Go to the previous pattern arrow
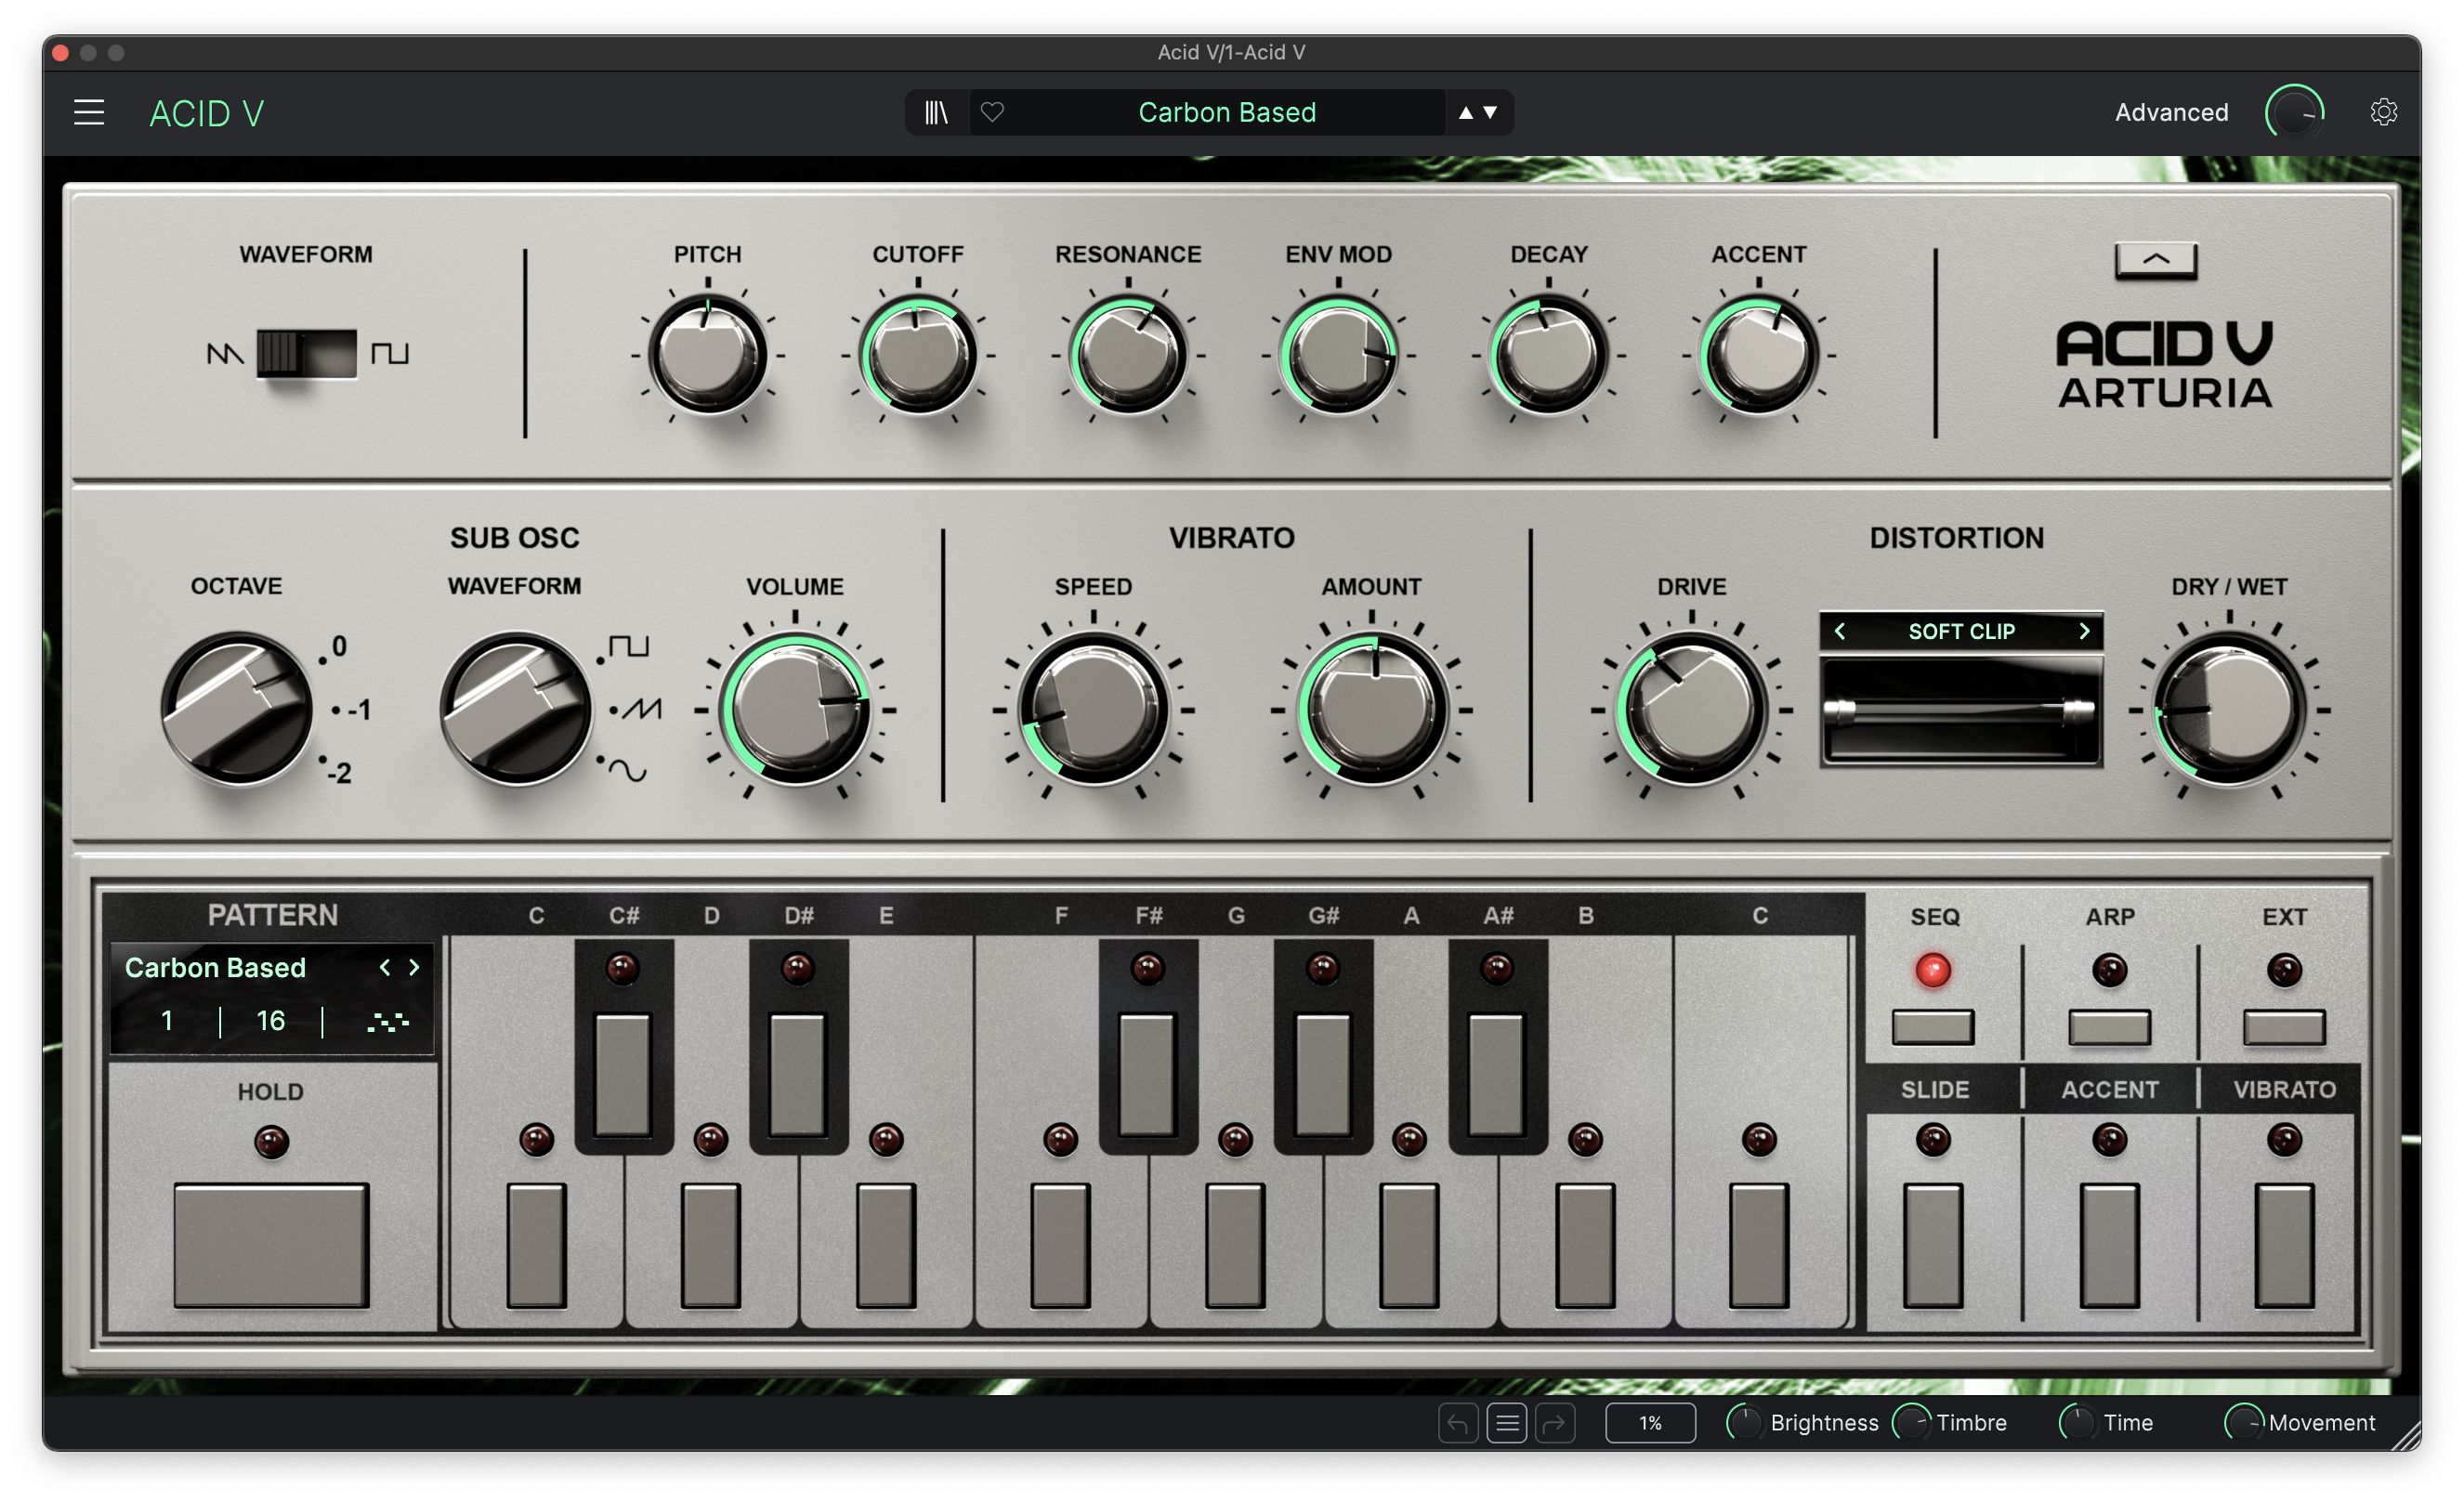Image resolution: width=2464 pixels, height=1501 pixels. pyautogui.click(x=385, y=967)
